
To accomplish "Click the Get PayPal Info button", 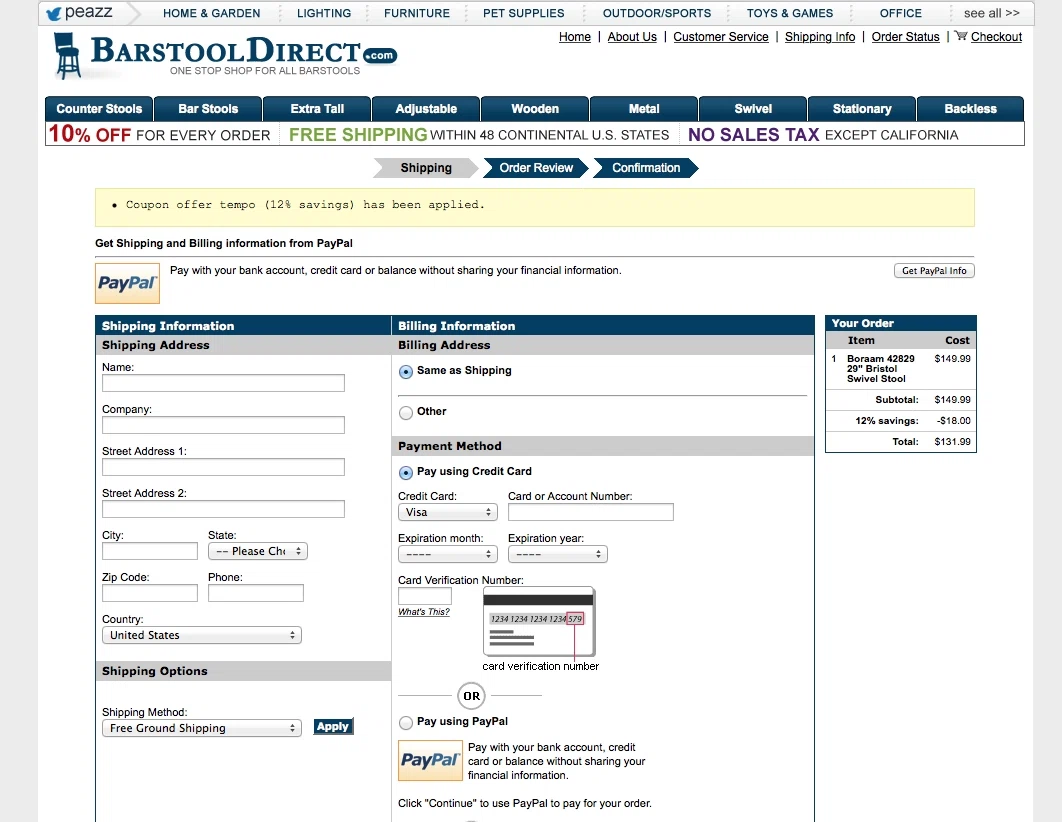I will point(934,271).
